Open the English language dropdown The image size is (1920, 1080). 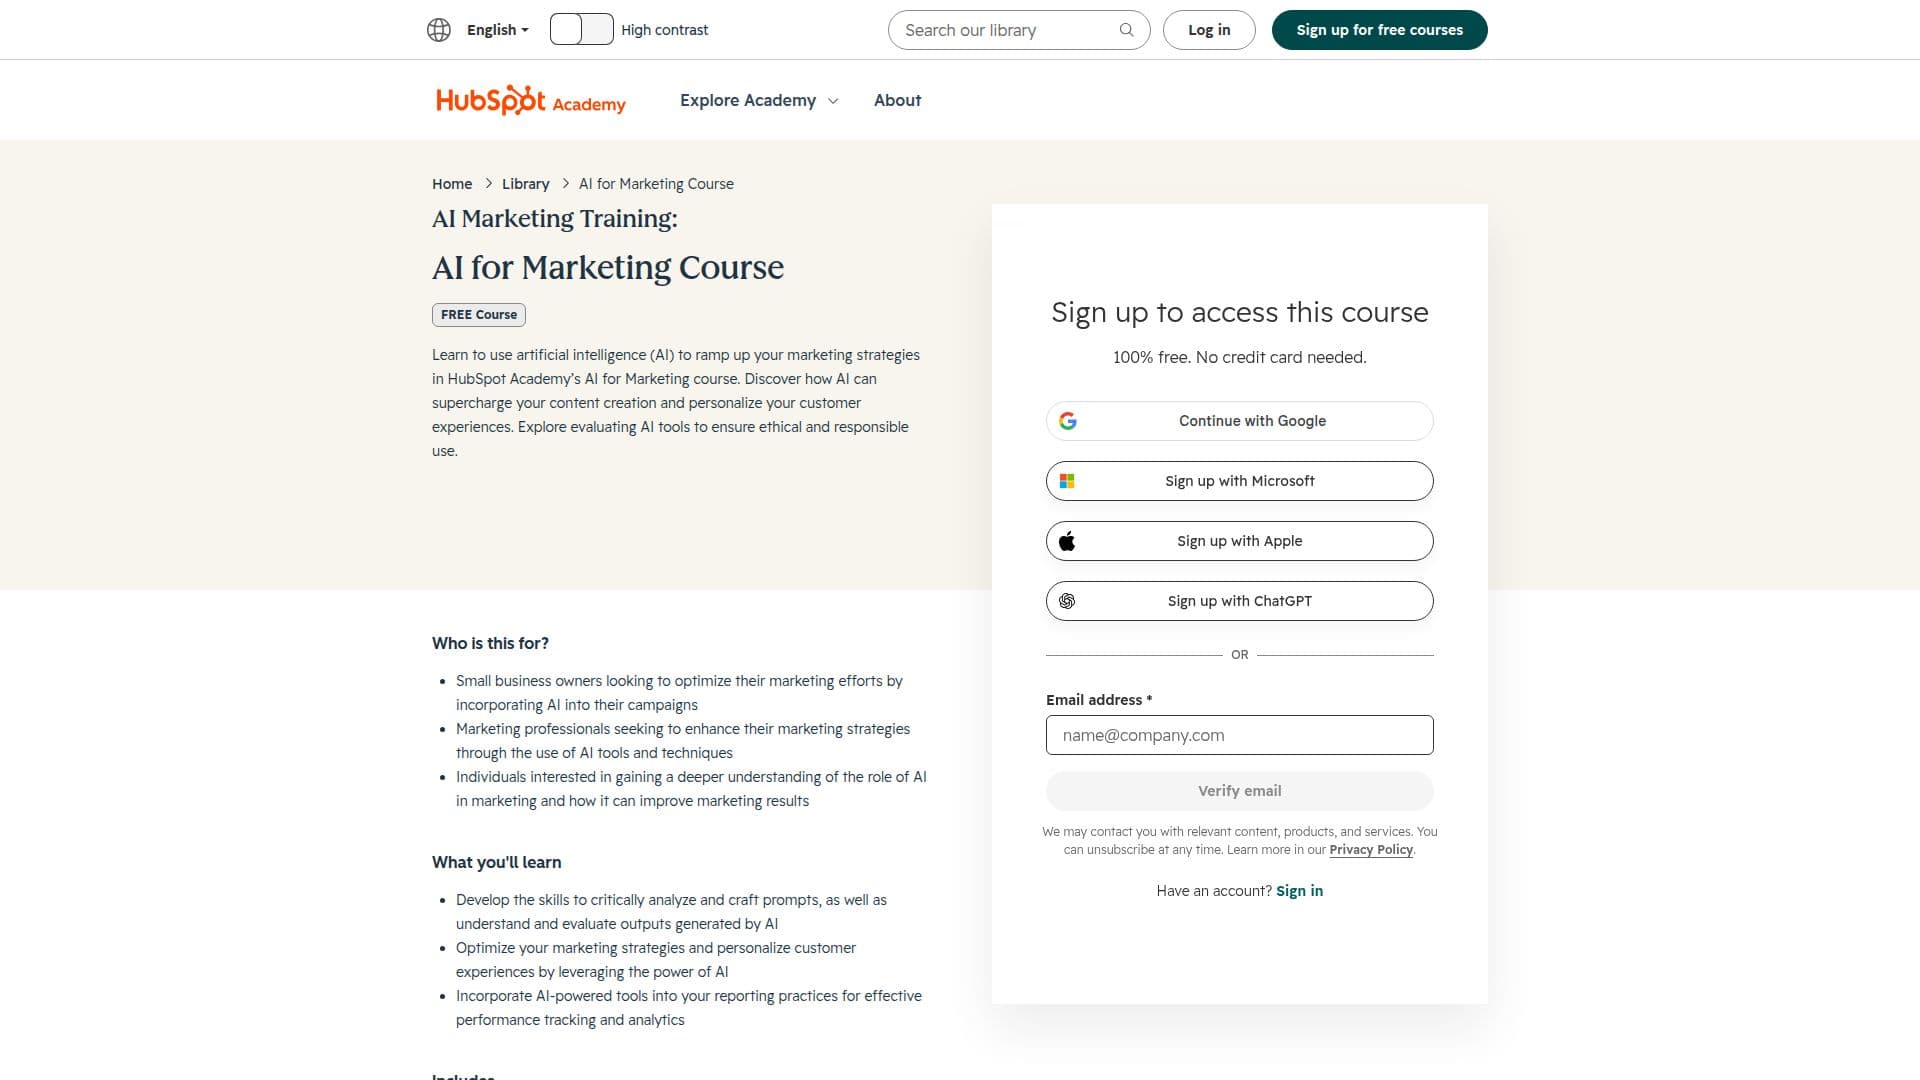[497, 30]
